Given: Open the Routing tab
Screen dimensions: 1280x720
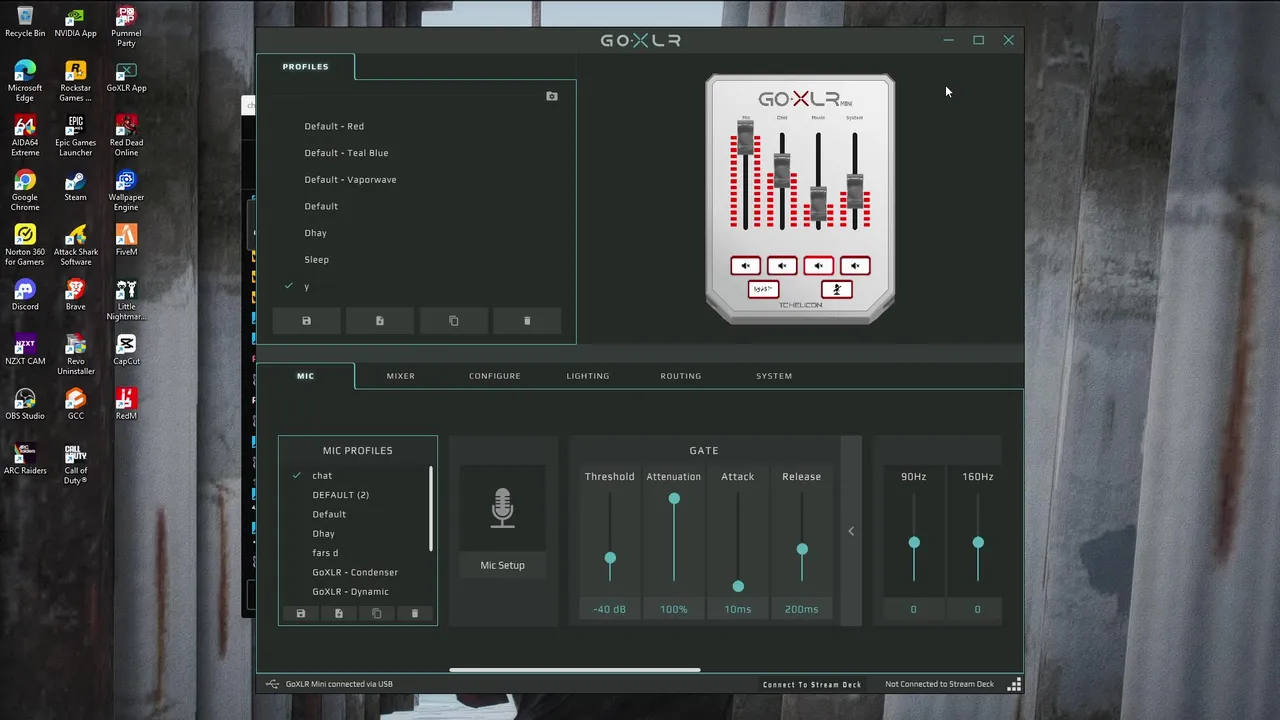Looking at the screenshot, I should tap(681, 376).
